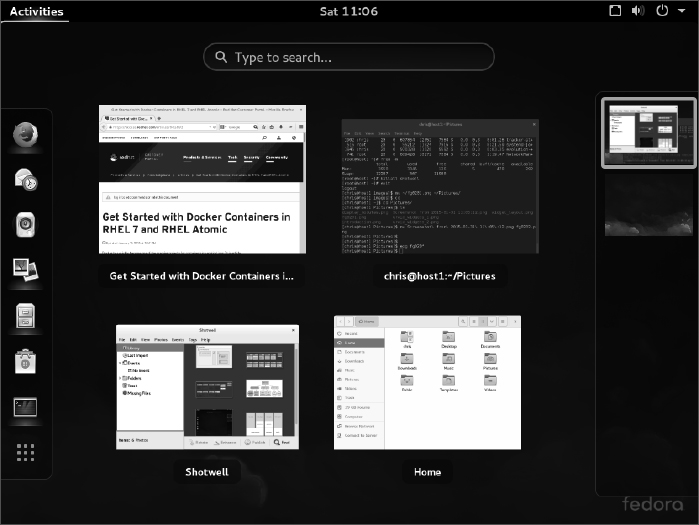Select the terminal window thumbnail
The image size is (699, 525).
pyautogui.click(x=440, y=186)
